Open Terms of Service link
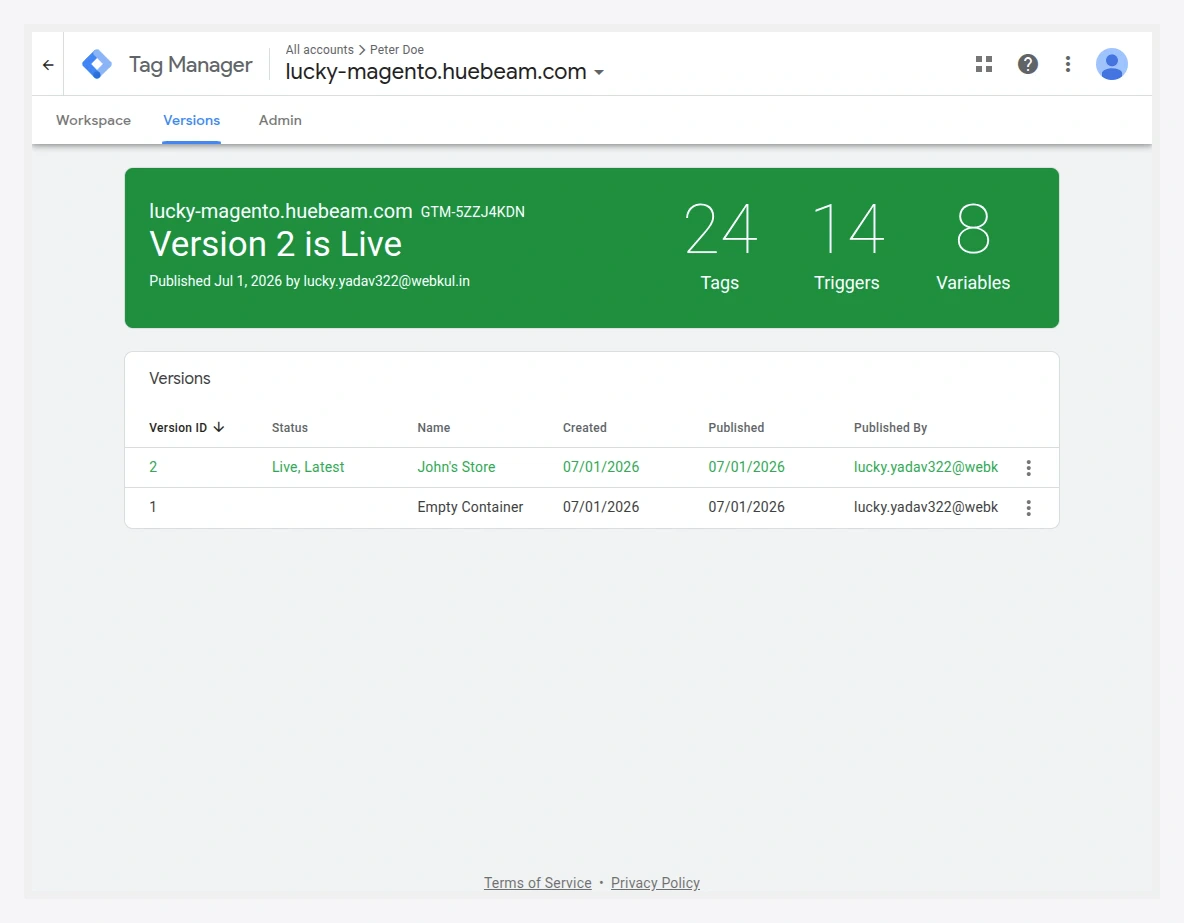The height and width of the screenshot is (923, 1184). tap(538, 883)
